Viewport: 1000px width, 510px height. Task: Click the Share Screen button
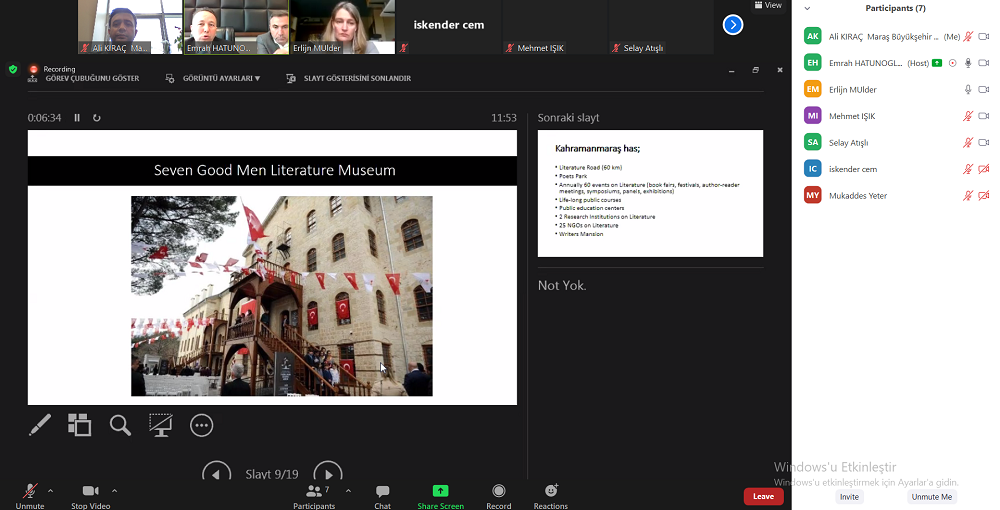coord(440,494)
